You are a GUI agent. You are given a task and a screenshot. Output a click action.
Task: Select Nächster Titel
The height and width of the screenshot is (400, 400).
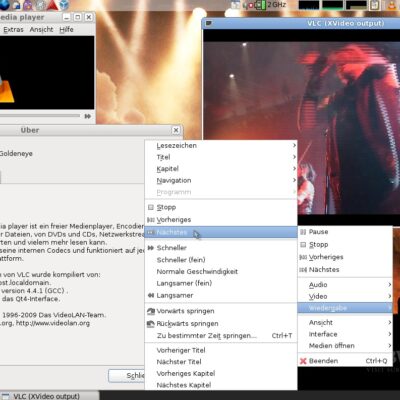point(221,362)
